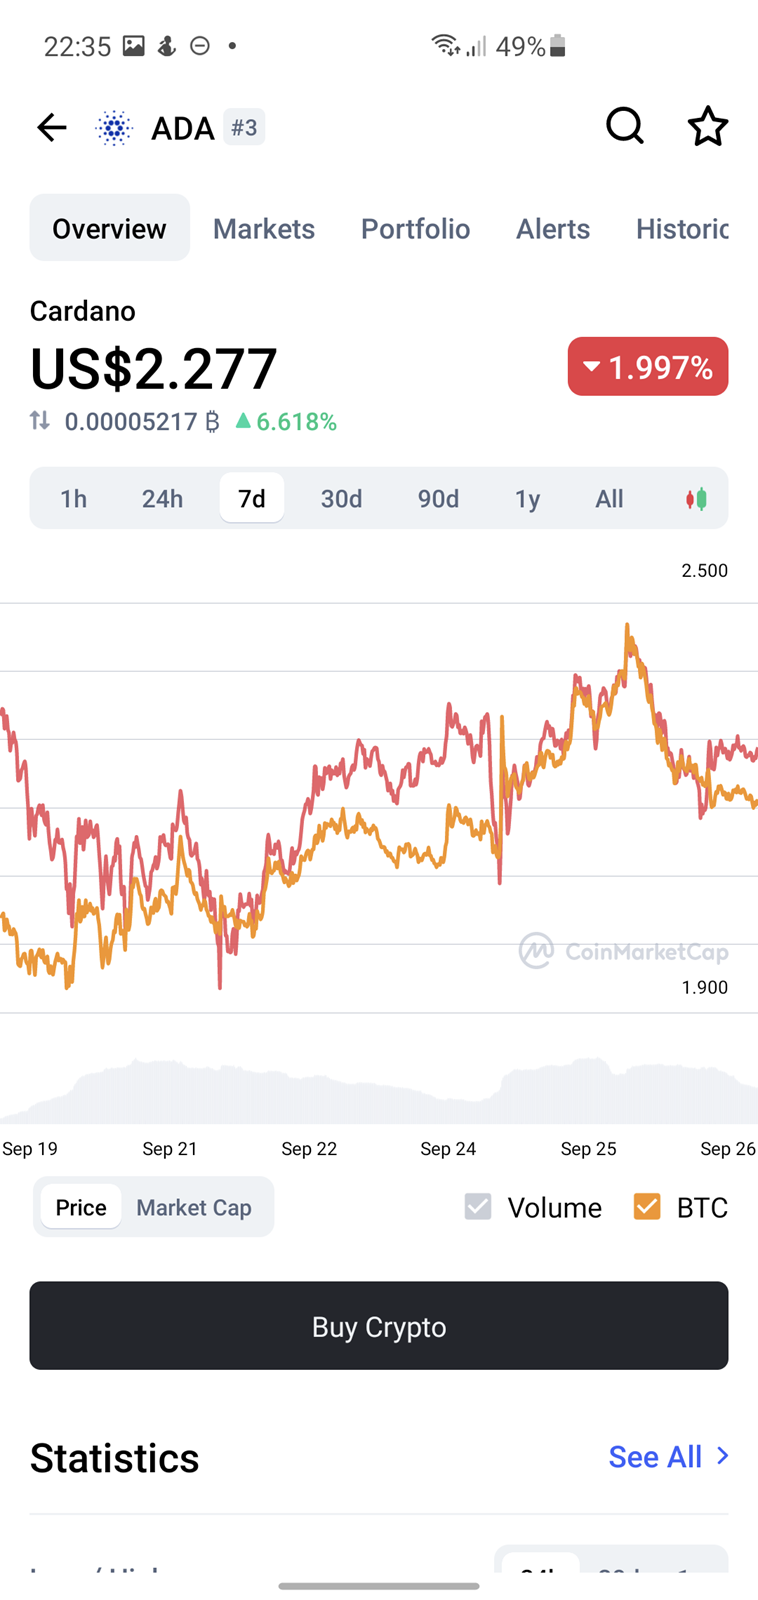
Task: Tap the 1.900 axis label
Action: [704, 987]
